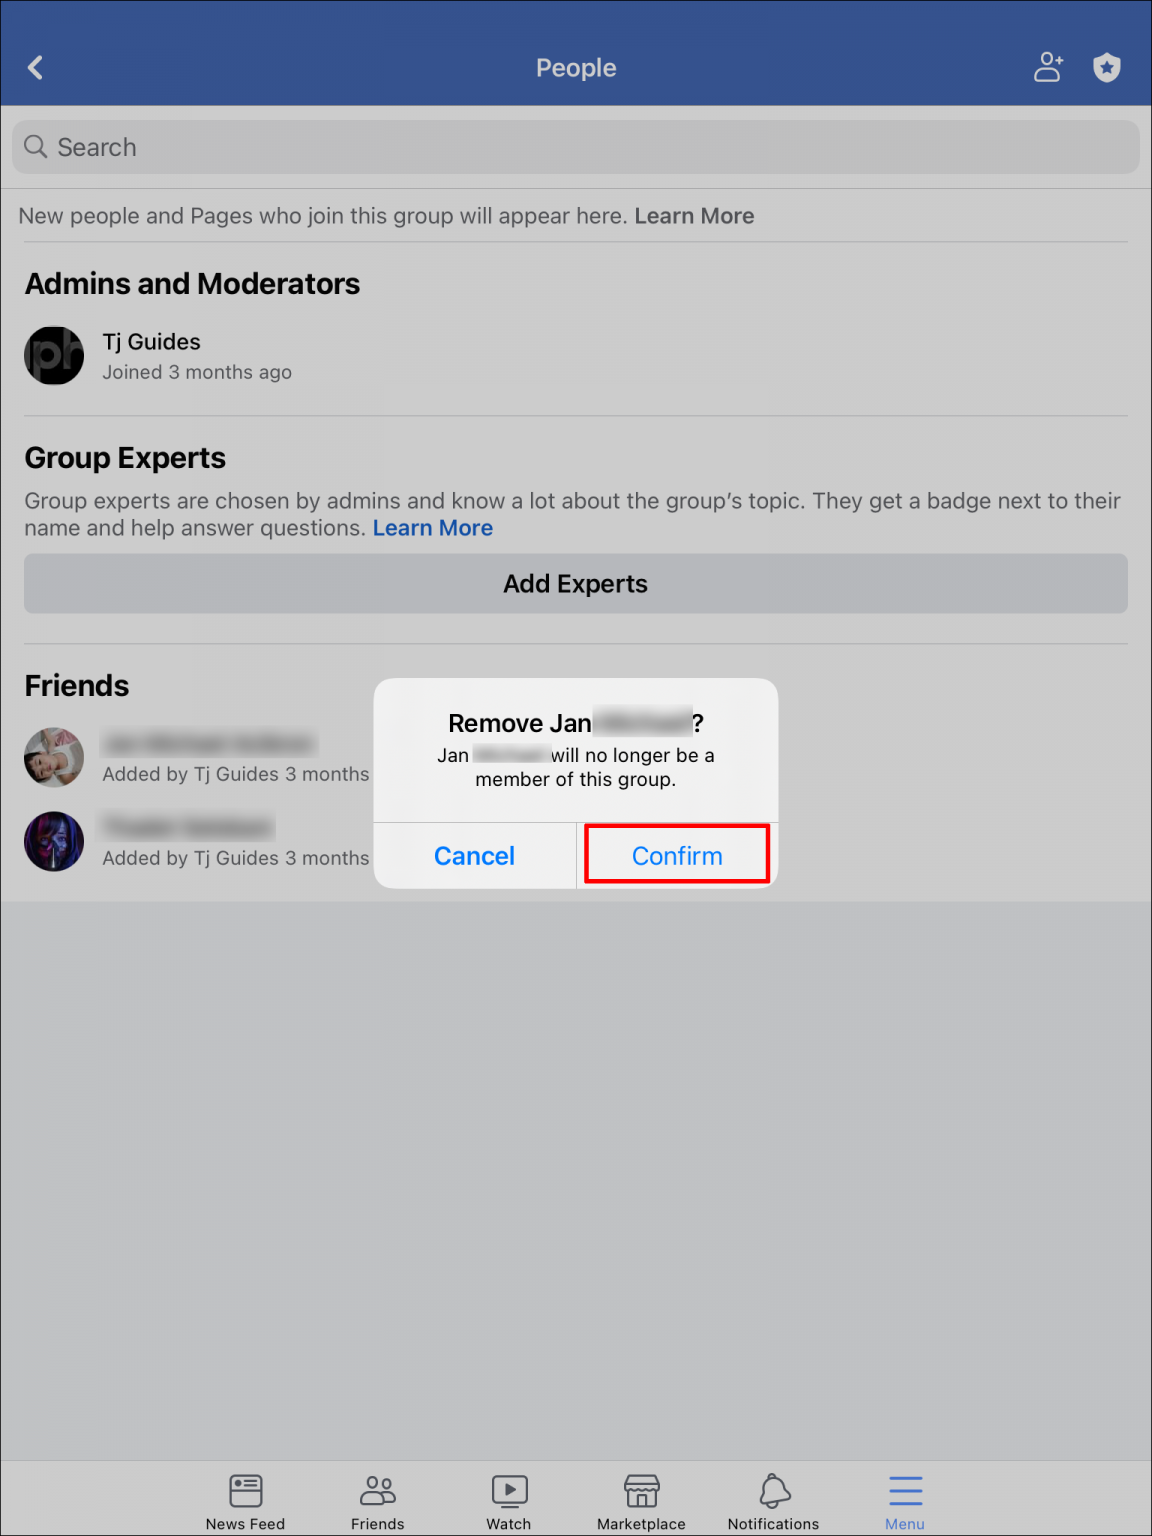This screenshot has width=1152, height=1536.
Task: Tap the search magnifier icon
Action: click(35, 147)
